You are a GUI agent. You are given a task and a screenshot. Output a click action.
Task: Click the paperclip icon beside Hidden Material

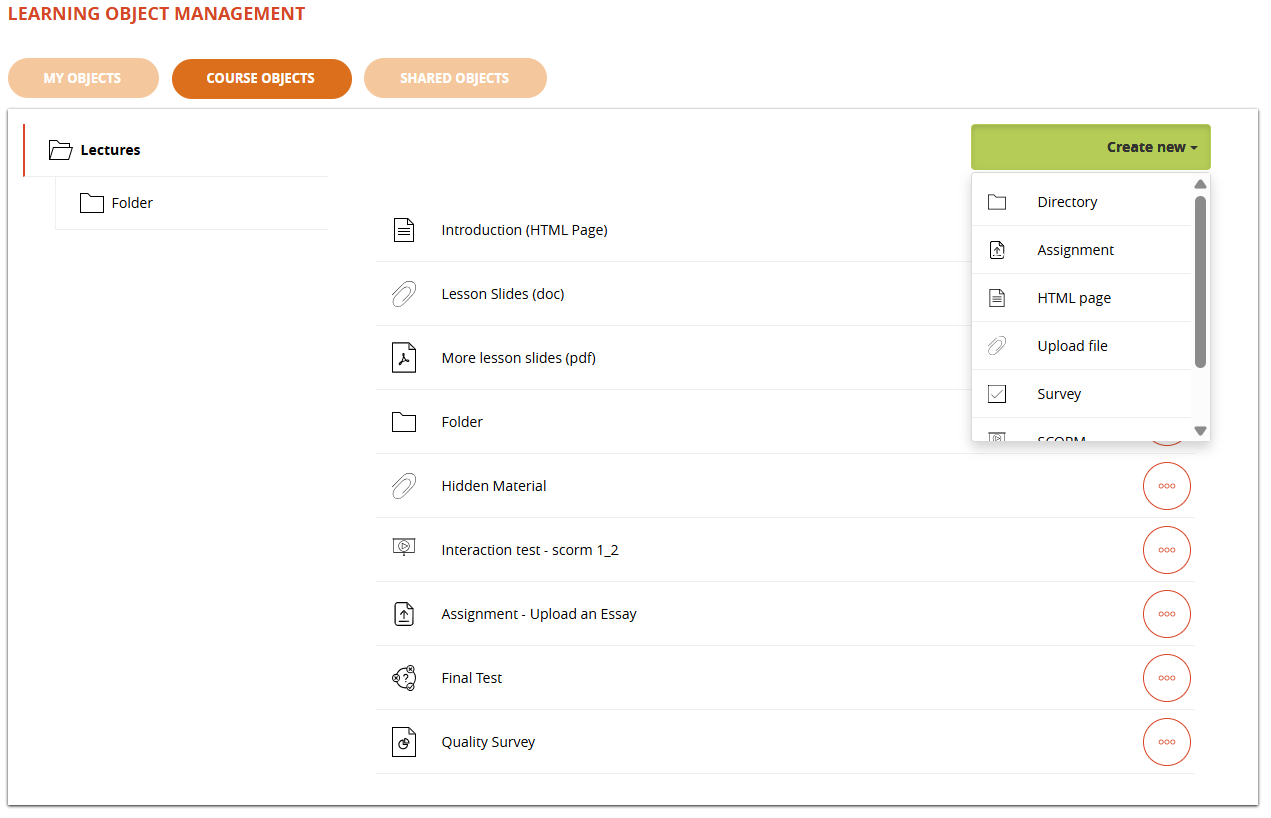click(403, 486)
